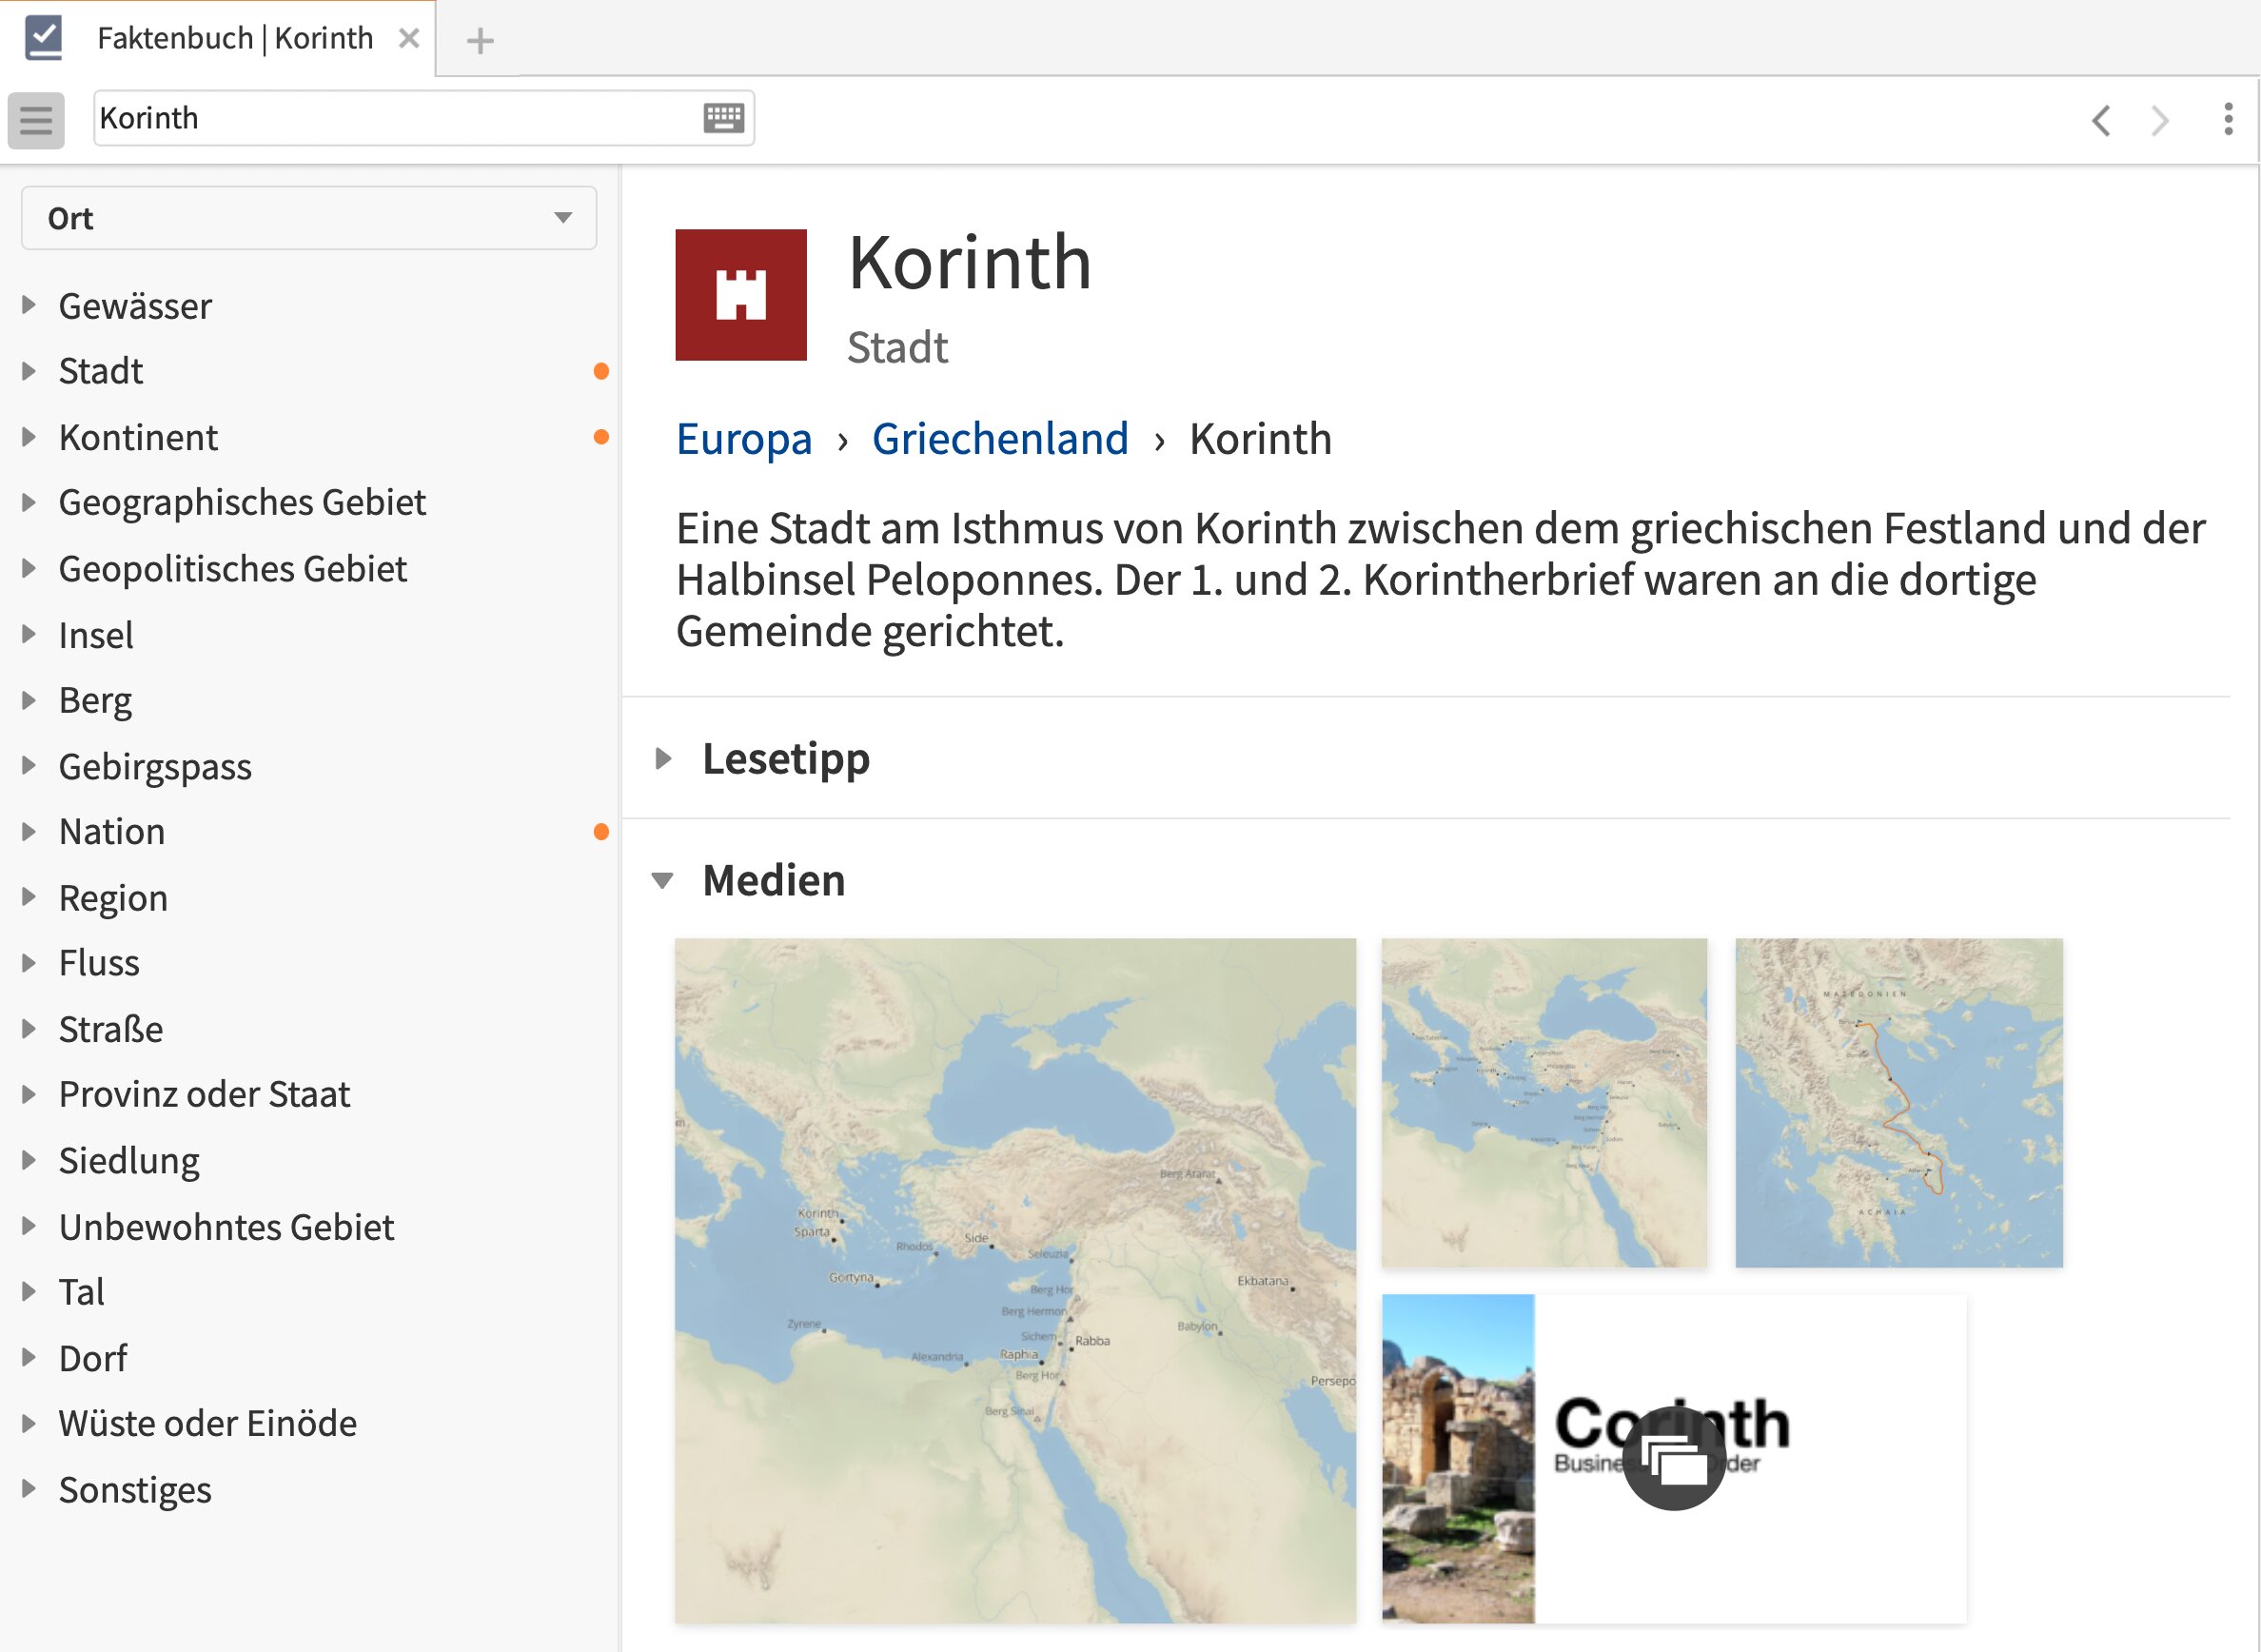
Task: Click the Korinth search input field
Action: click(x=390, y=118)
